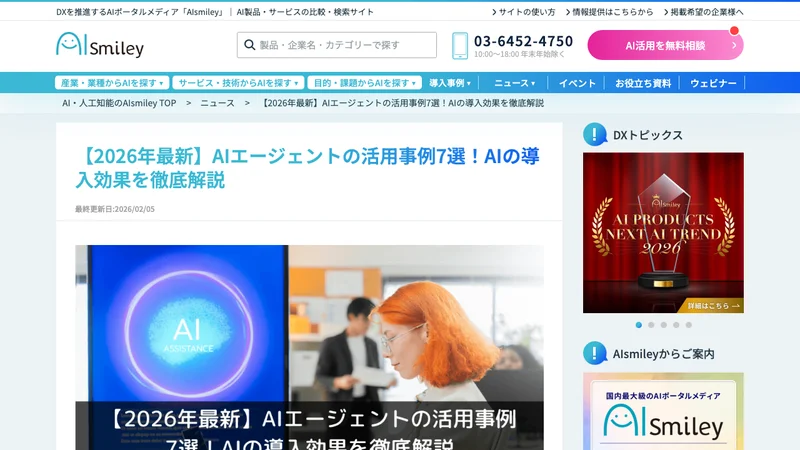The height and width of the screenshot is (450, 800).
Task: Click the AIsmileyからご案内 heading text
Action: tap(663, 354)
